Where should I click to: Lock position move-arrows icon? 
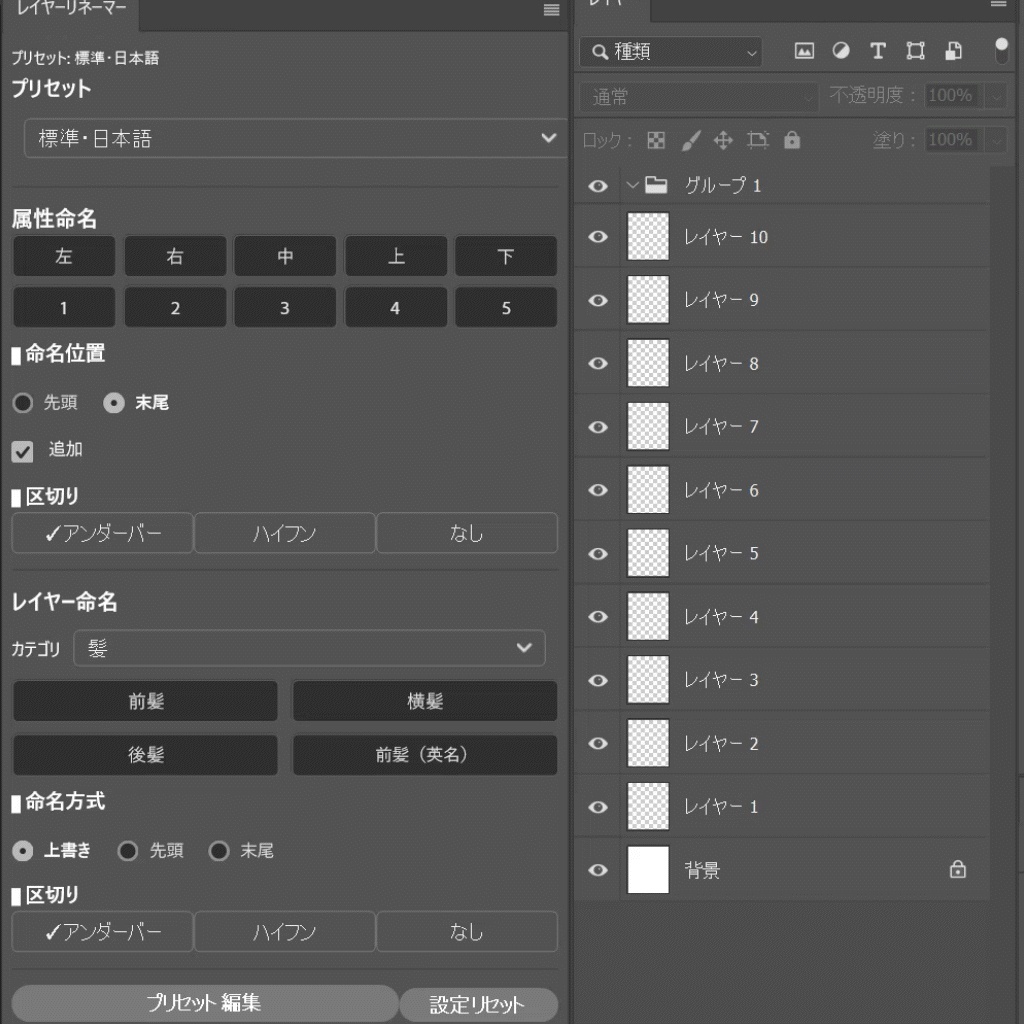(723, 140)
